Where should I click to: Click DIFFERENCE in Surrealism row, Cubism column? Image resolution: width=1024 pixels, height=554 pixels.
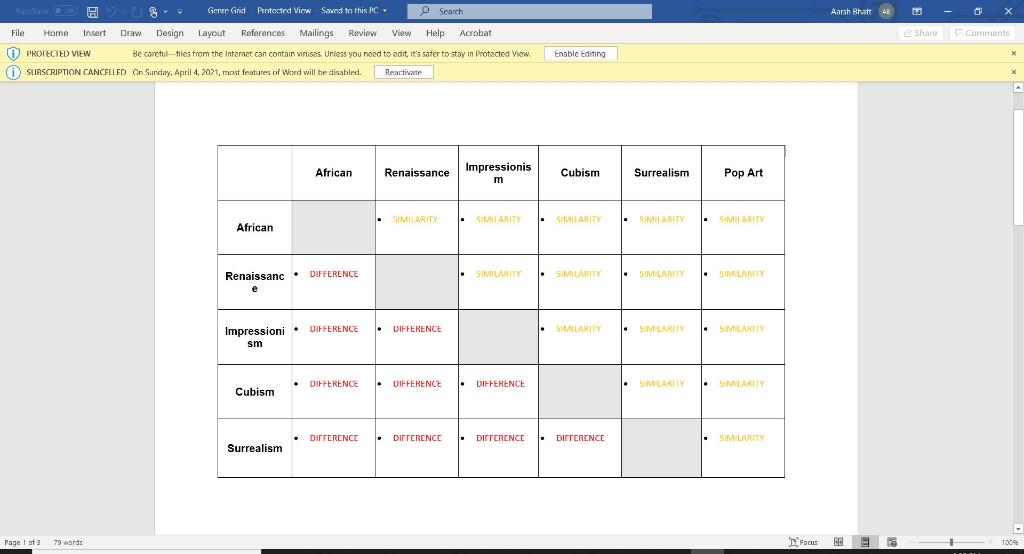tap(580, 438)
